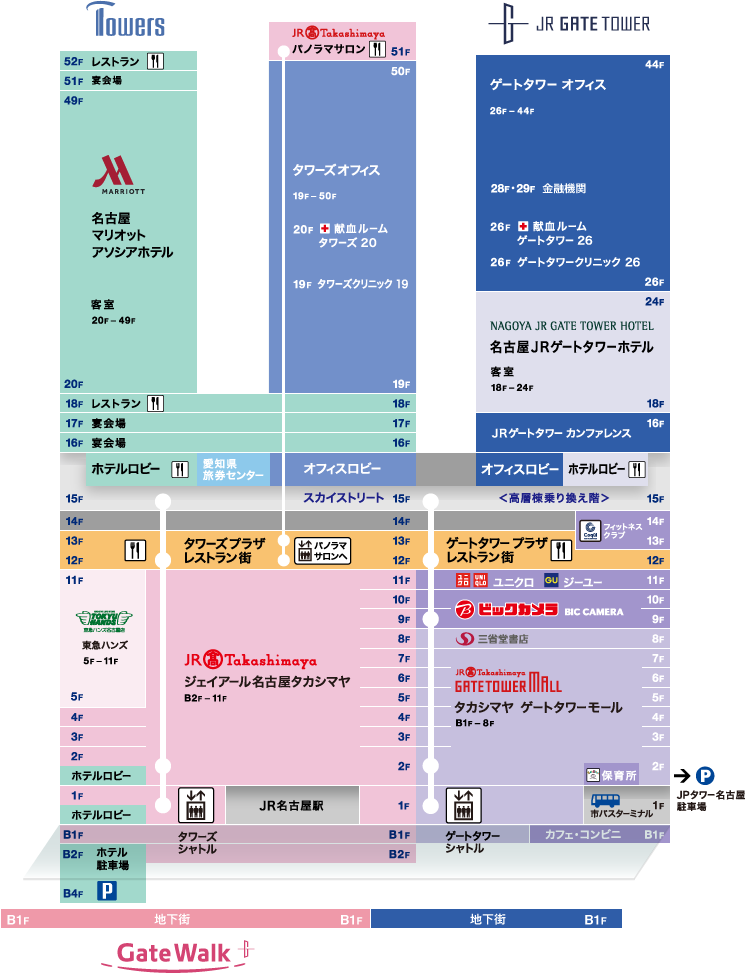
Task: Click the ゲートタワー オフィス label
Action: (547, 84)
